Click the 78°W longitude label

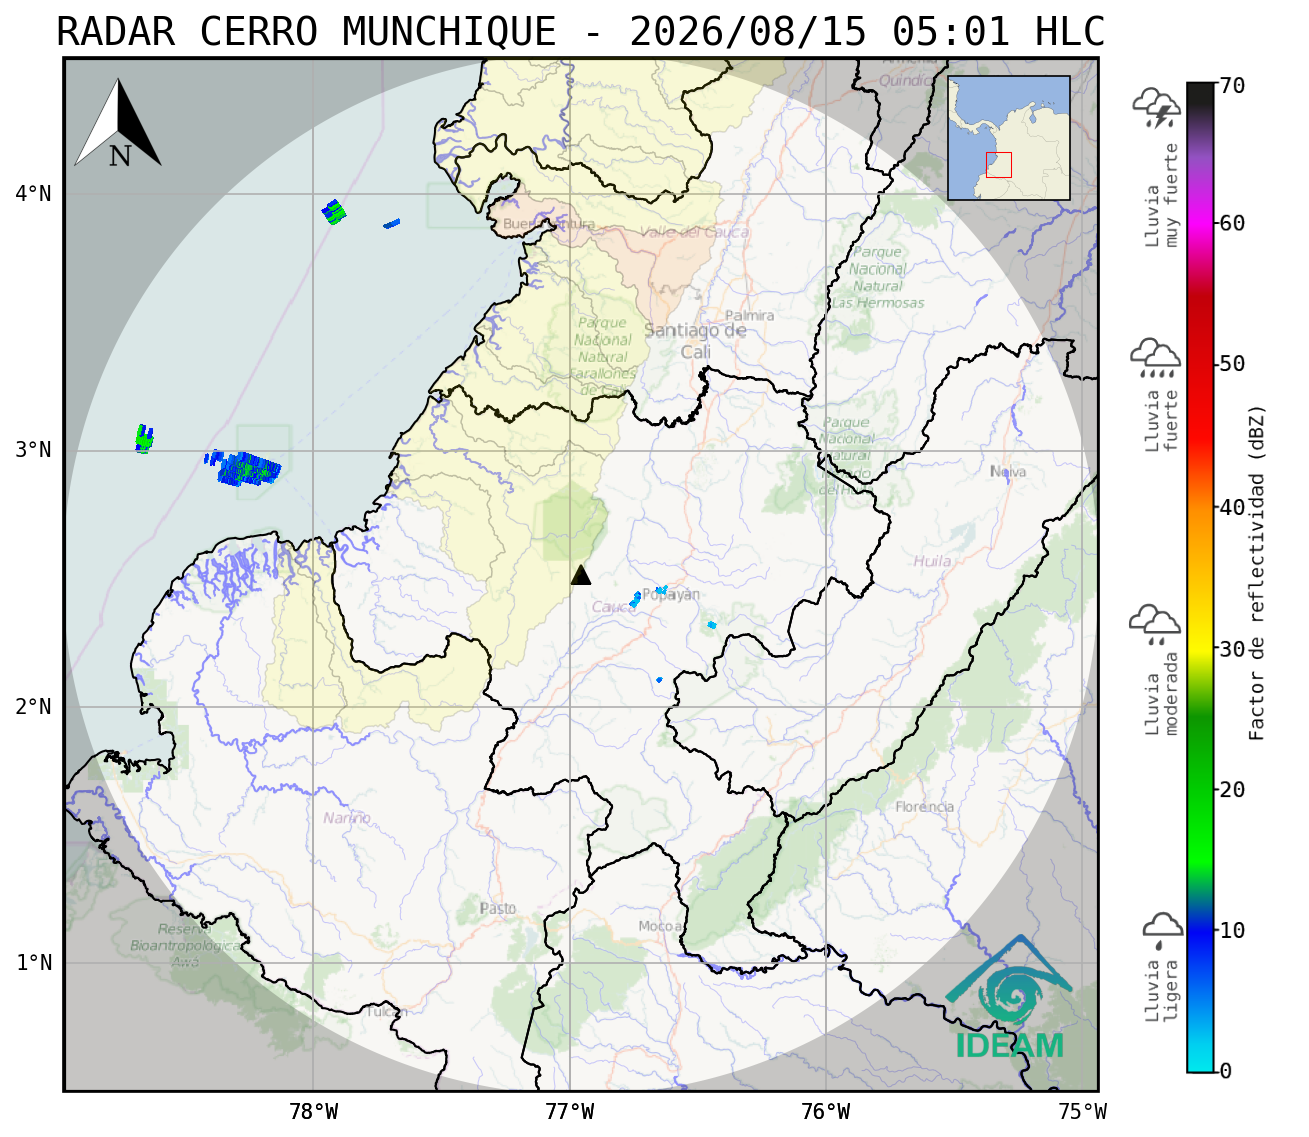click(313, 1111)
